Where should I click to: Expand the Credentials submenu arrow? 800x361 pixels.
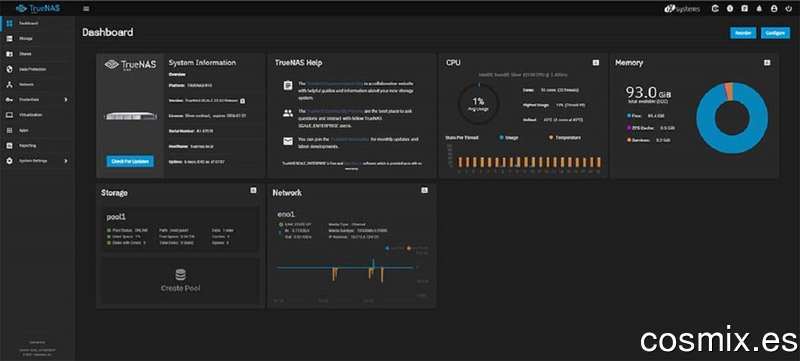point(66,100)
